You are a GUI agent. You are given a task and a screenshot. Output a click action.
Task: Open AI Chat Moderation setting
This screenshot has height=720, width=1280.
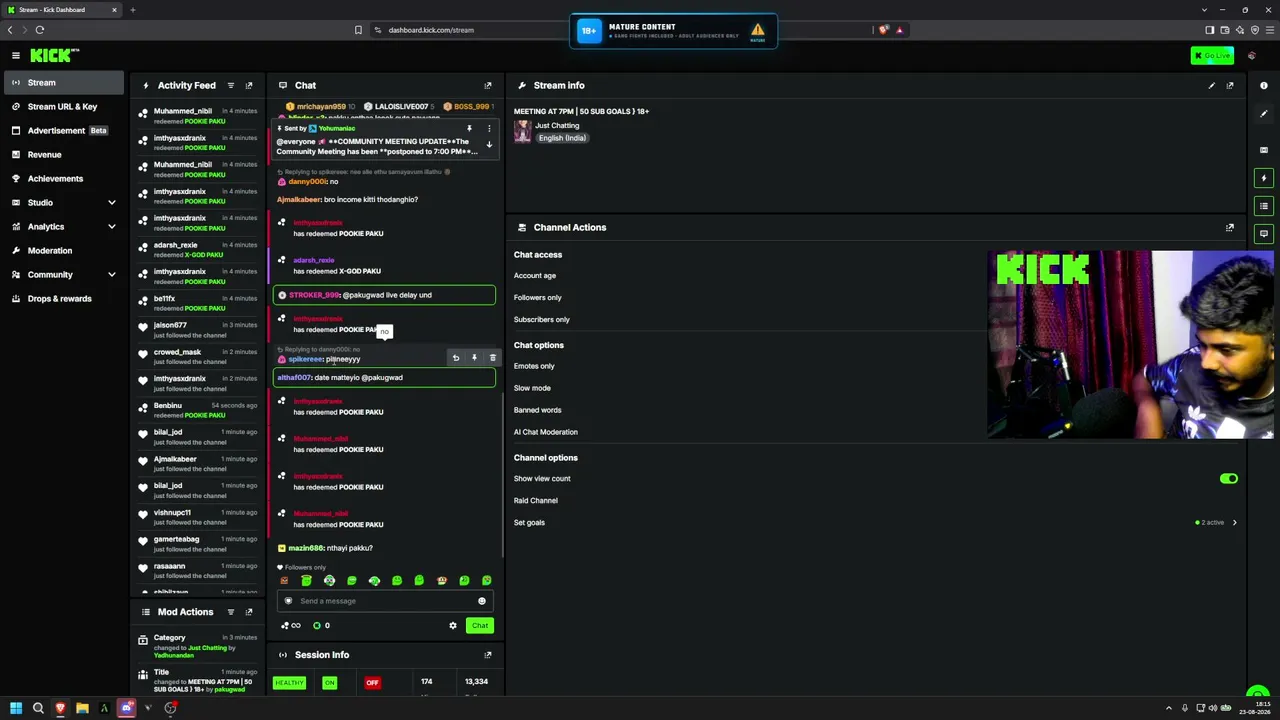(546, 432)
